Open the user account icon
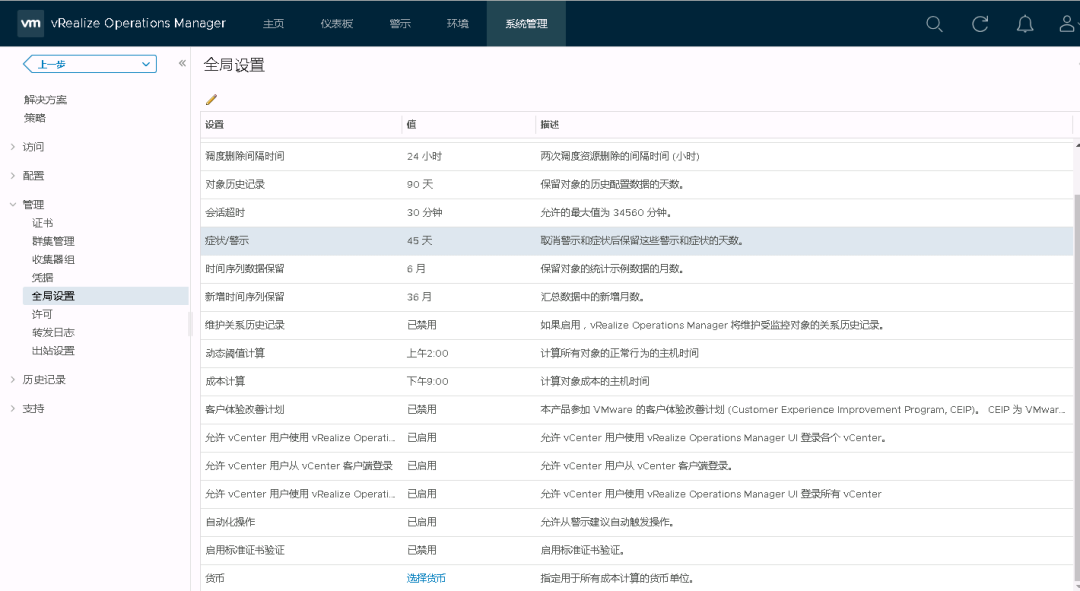 pos(1067,24)
